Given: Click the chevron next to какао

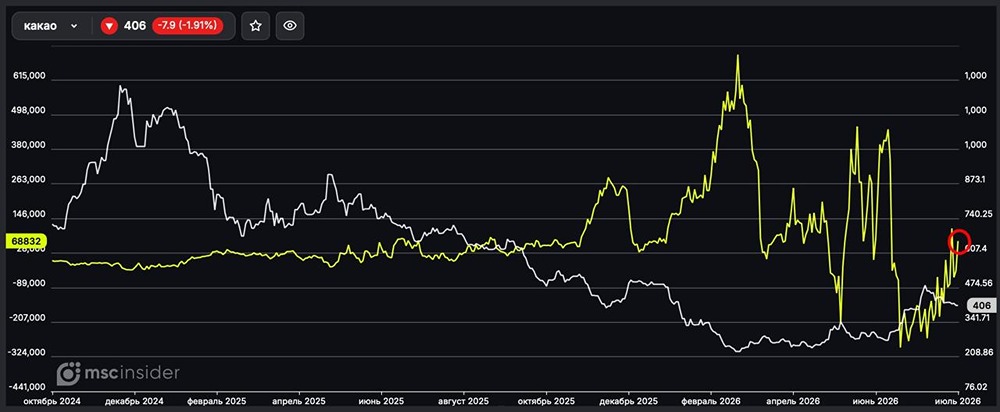Looking at the screenshot, I should pyautogui.click(x=74, y=26).
